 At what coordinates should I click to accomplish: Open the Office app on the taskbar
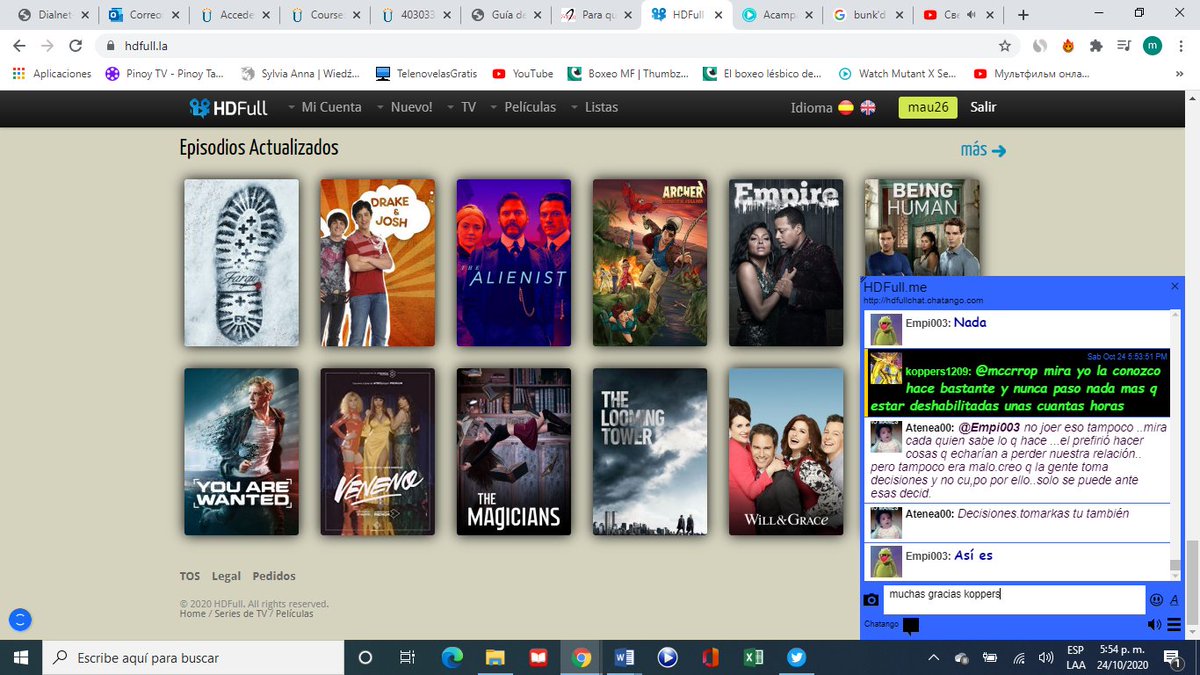point(711,657)
